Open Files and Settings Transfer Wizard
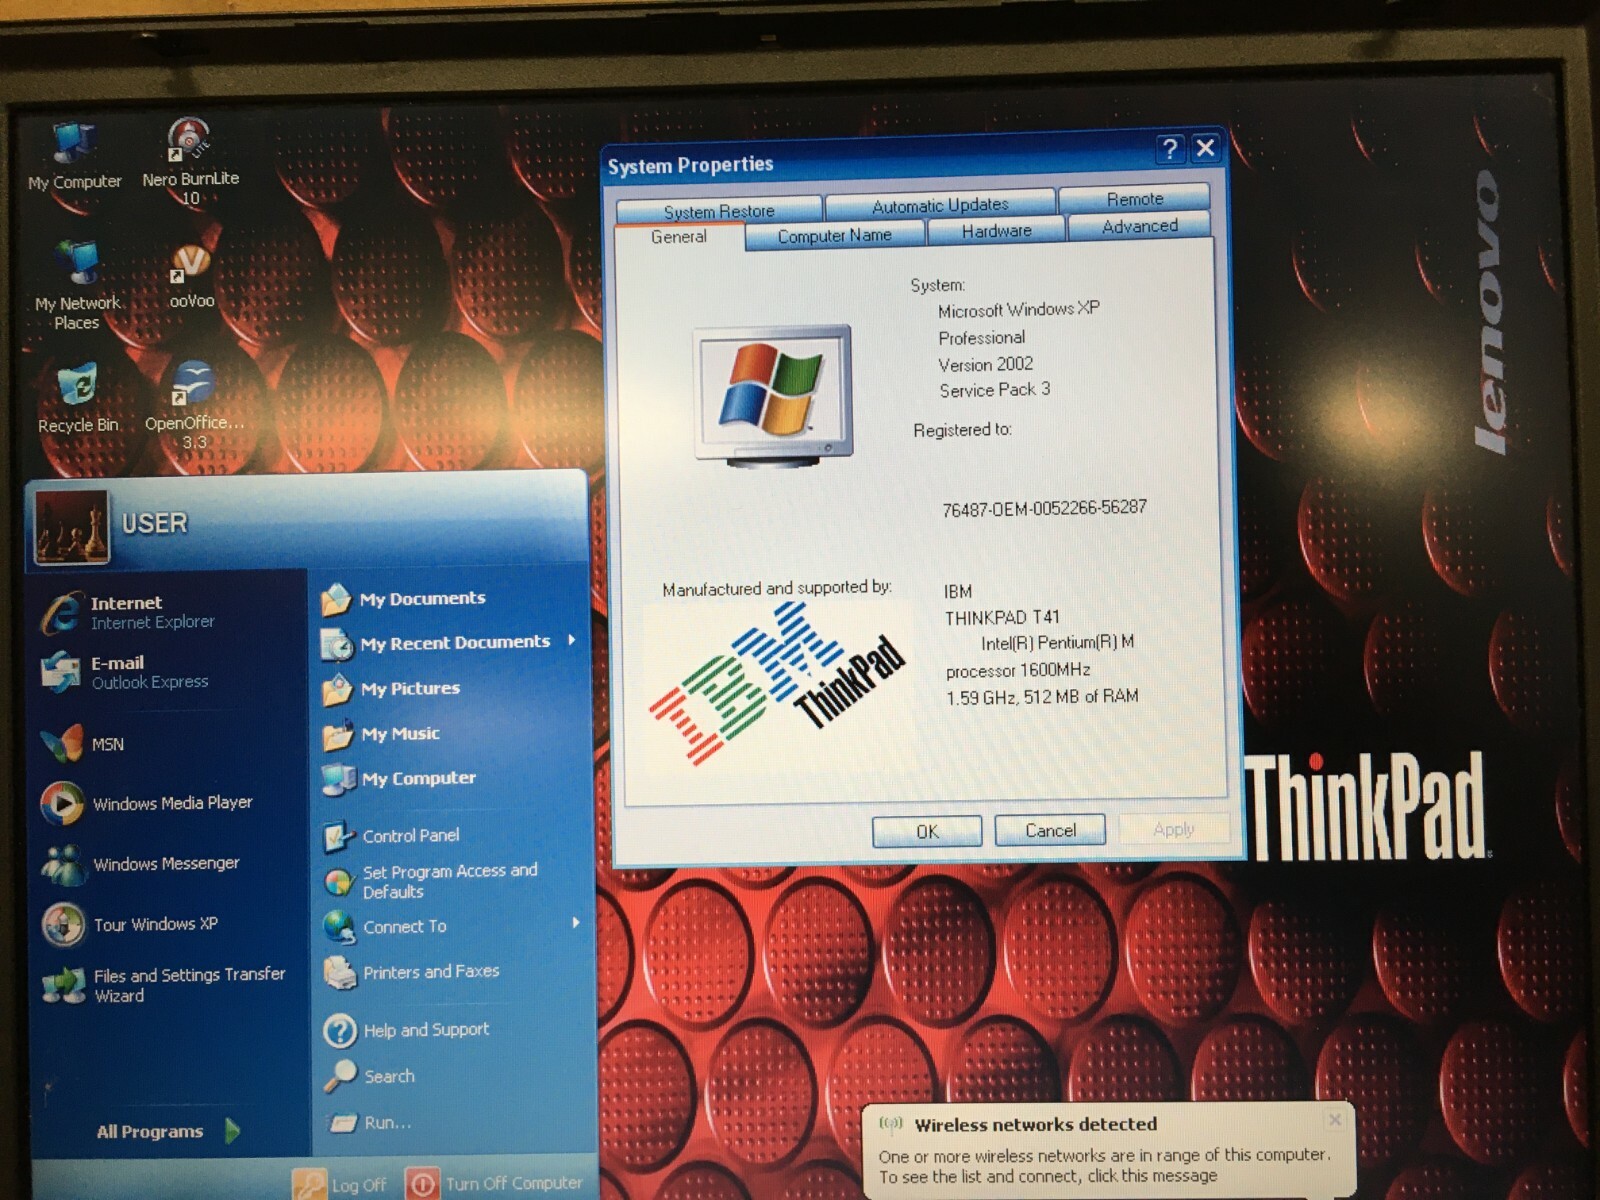Screen dimensions: 1600x1200 165,985
